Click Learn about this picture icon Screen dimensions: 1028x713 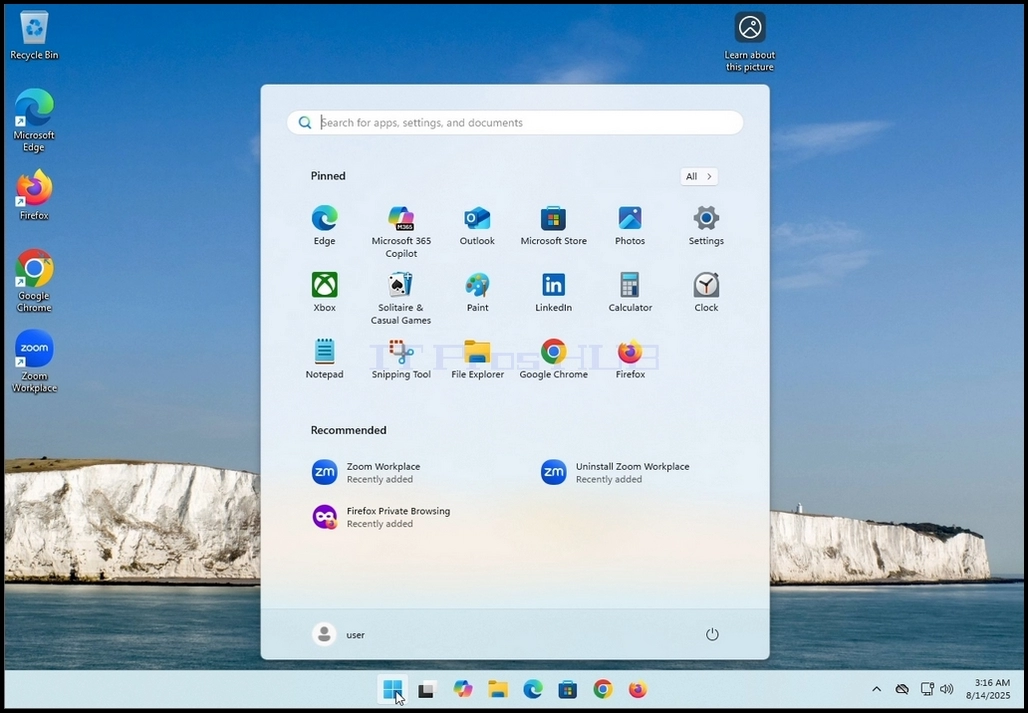(749, 42)
